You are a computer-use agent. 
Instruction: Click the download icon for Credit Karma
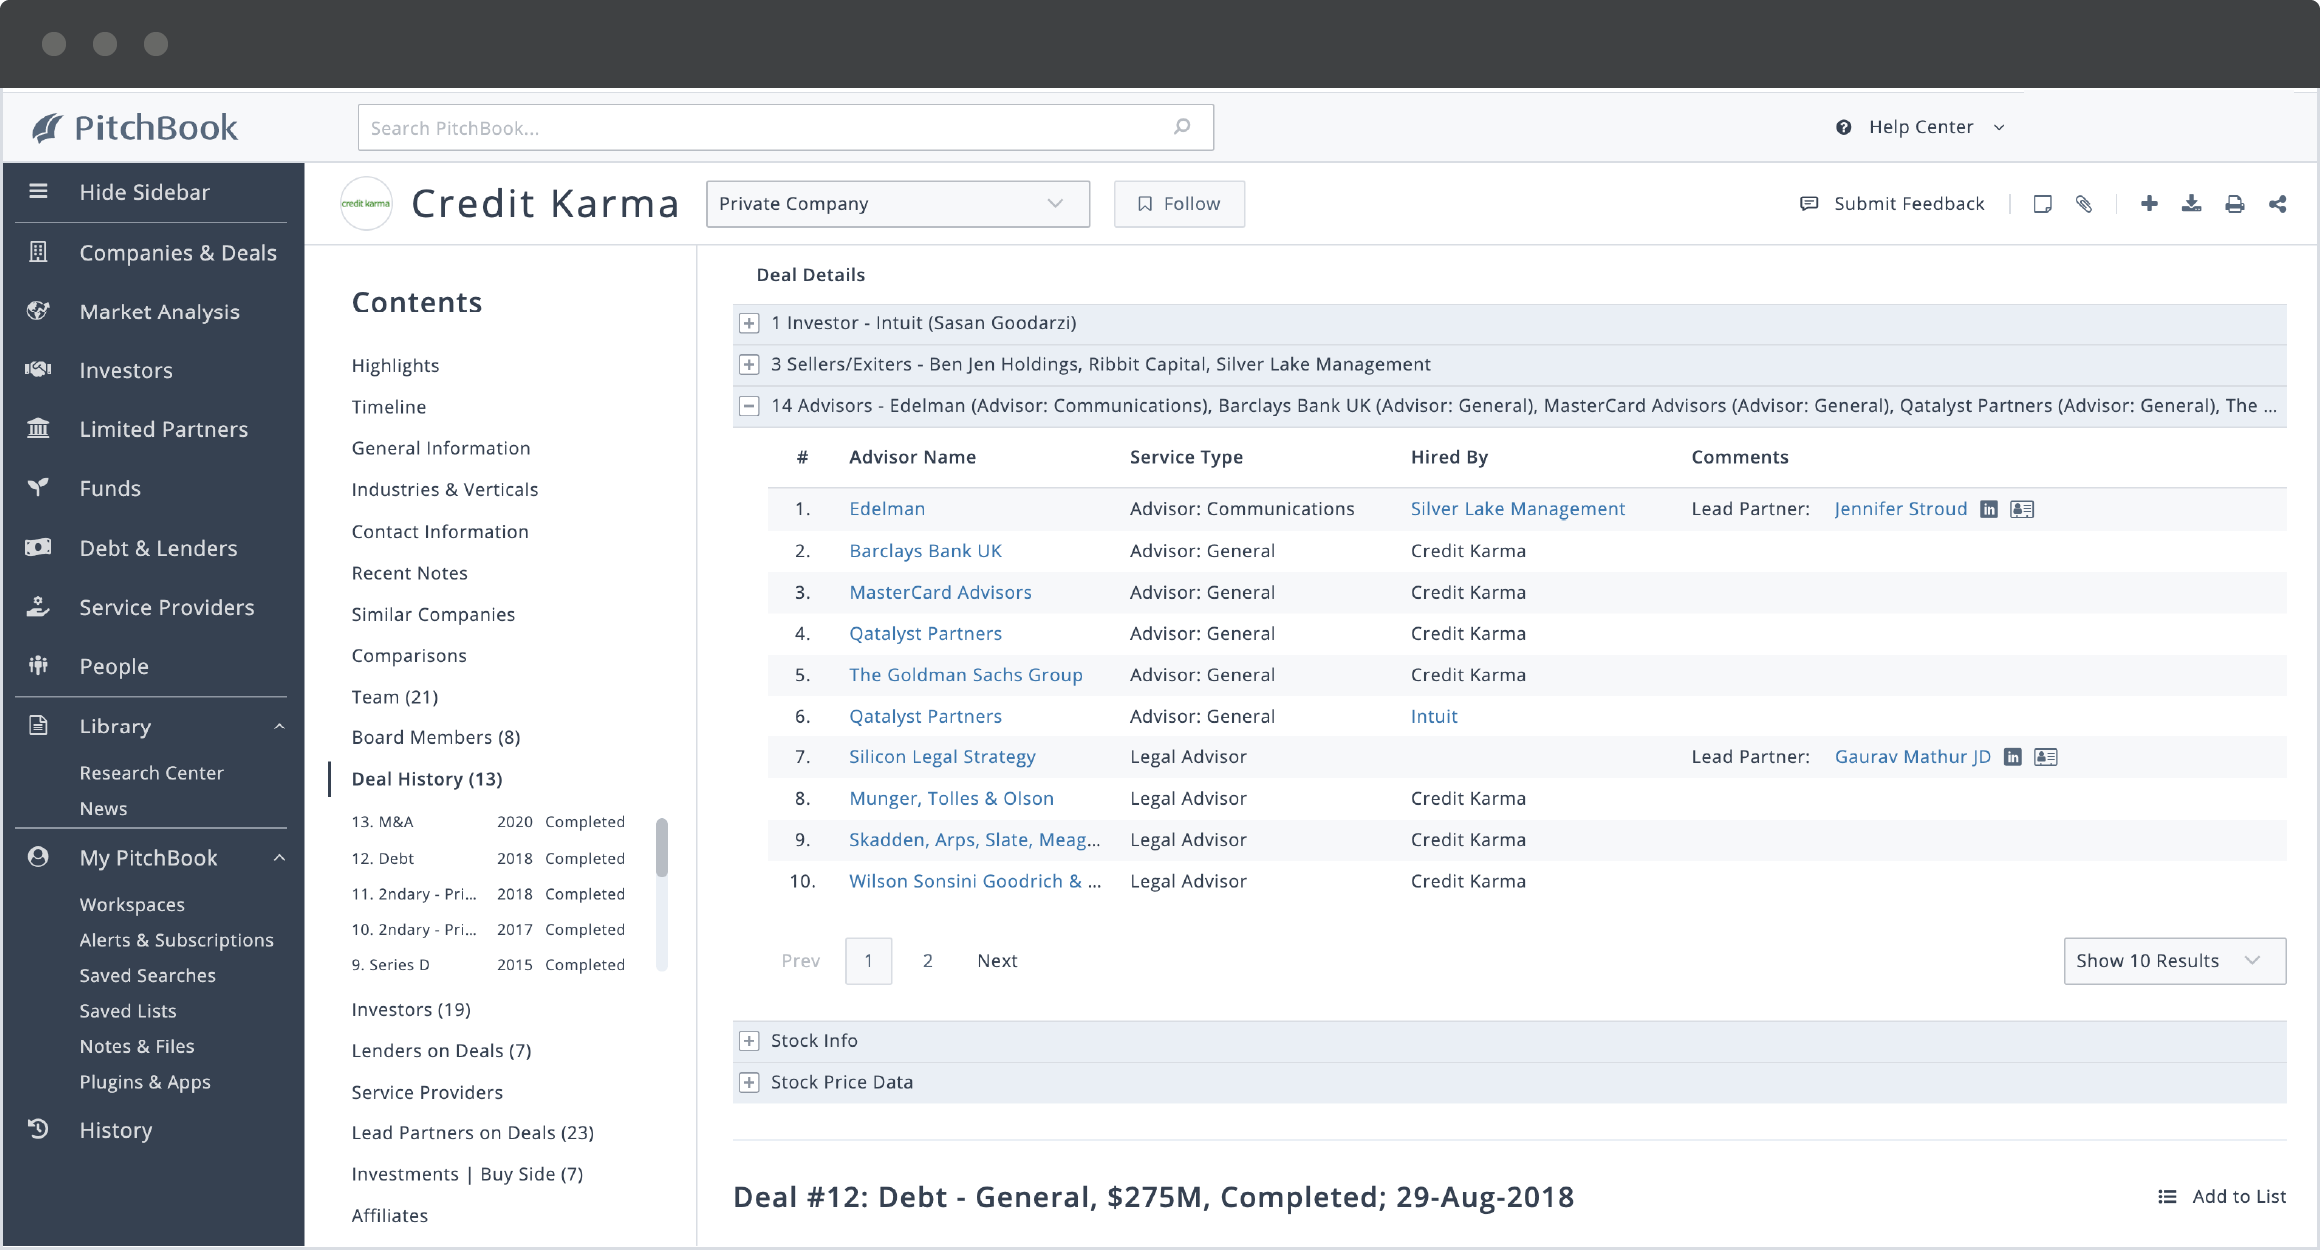(2191, 203)
